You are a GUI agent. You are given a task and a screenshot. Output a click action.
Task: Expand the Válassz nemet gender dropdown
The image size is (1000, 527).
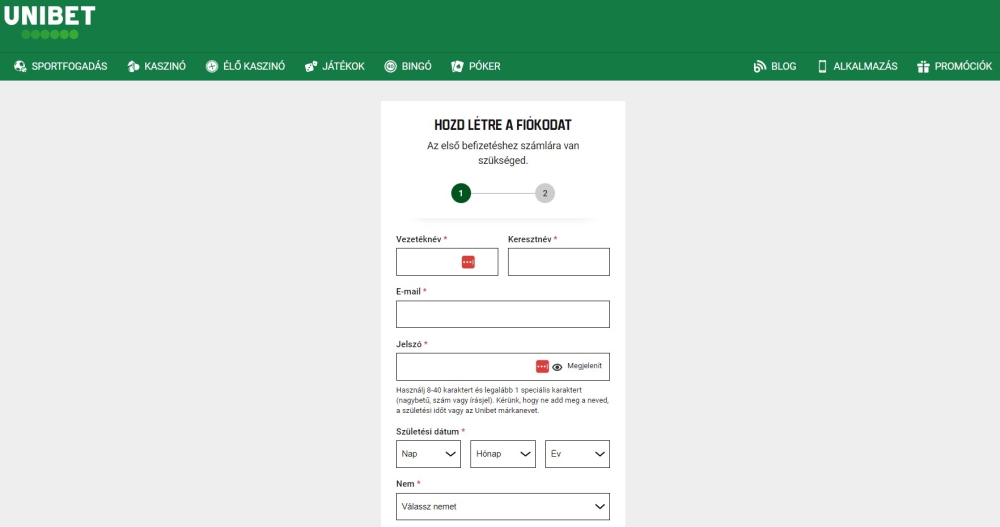click(503, 507)
